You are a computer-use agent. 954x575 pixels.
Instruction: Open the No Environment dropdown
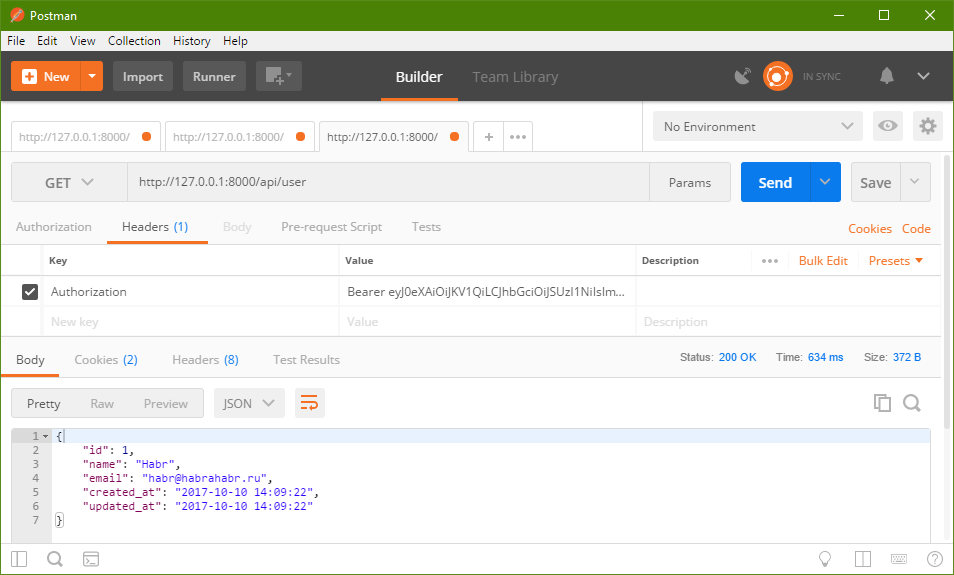tap(757, 126)
